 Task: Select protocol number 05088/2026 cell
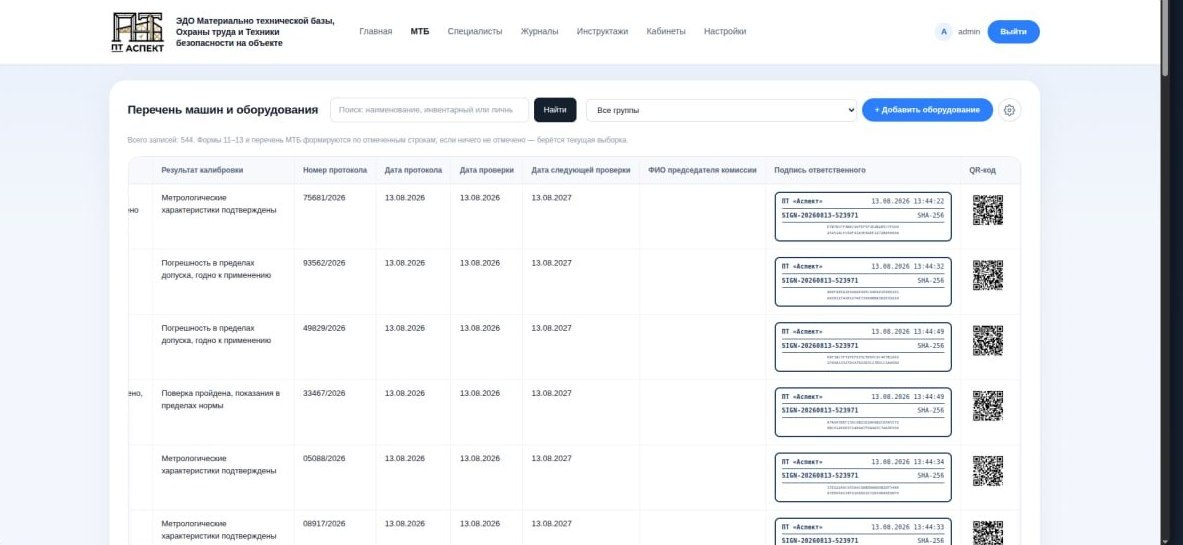pos(324,458)
